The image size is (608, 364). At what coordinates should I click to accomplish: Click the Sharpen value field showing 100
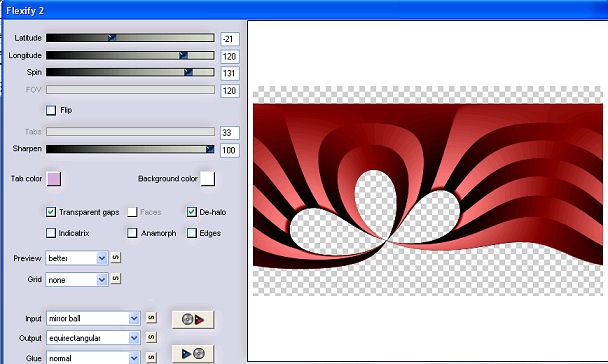coord(230,150)
